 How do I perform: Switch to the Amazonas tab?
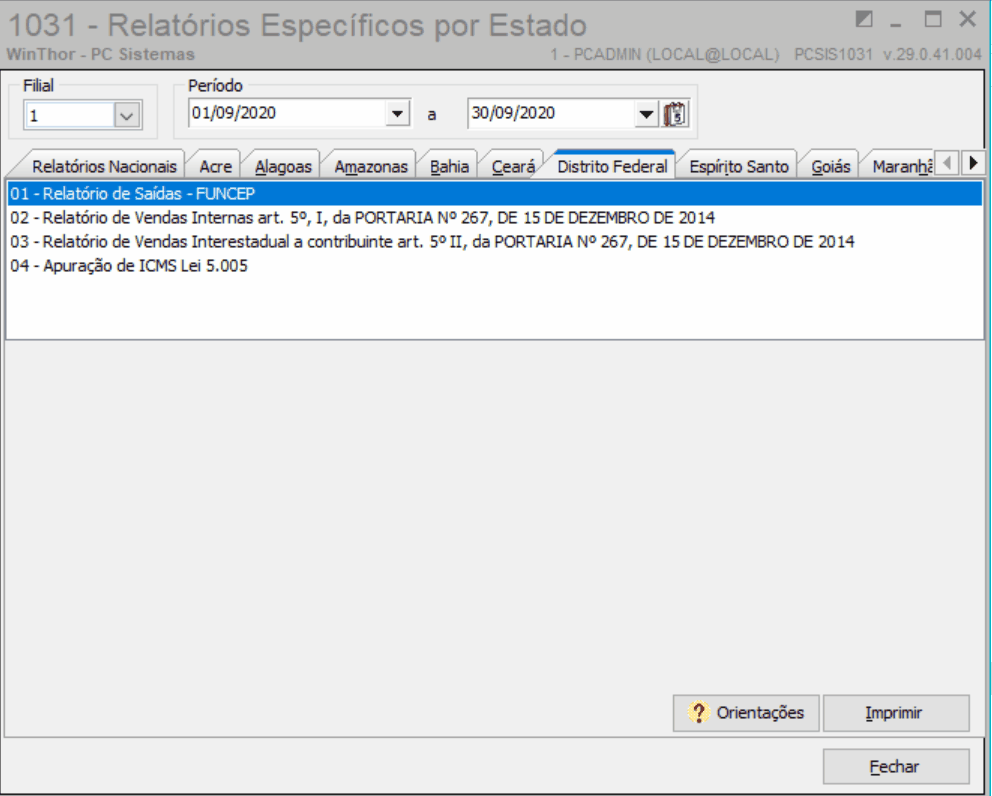[371, 166]
